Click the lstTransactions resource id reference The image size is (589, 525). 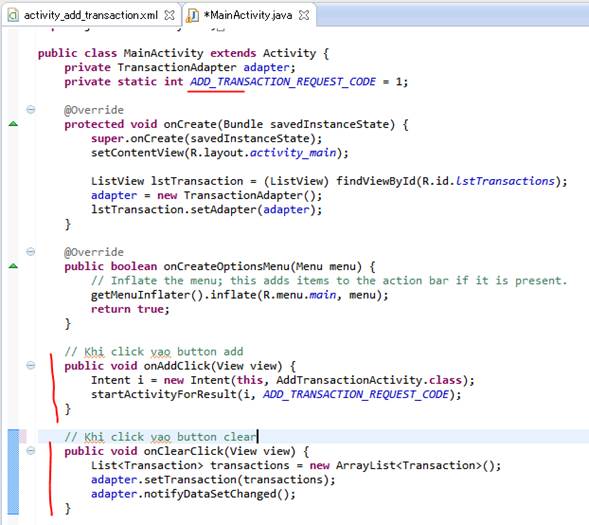coord(505,181)
